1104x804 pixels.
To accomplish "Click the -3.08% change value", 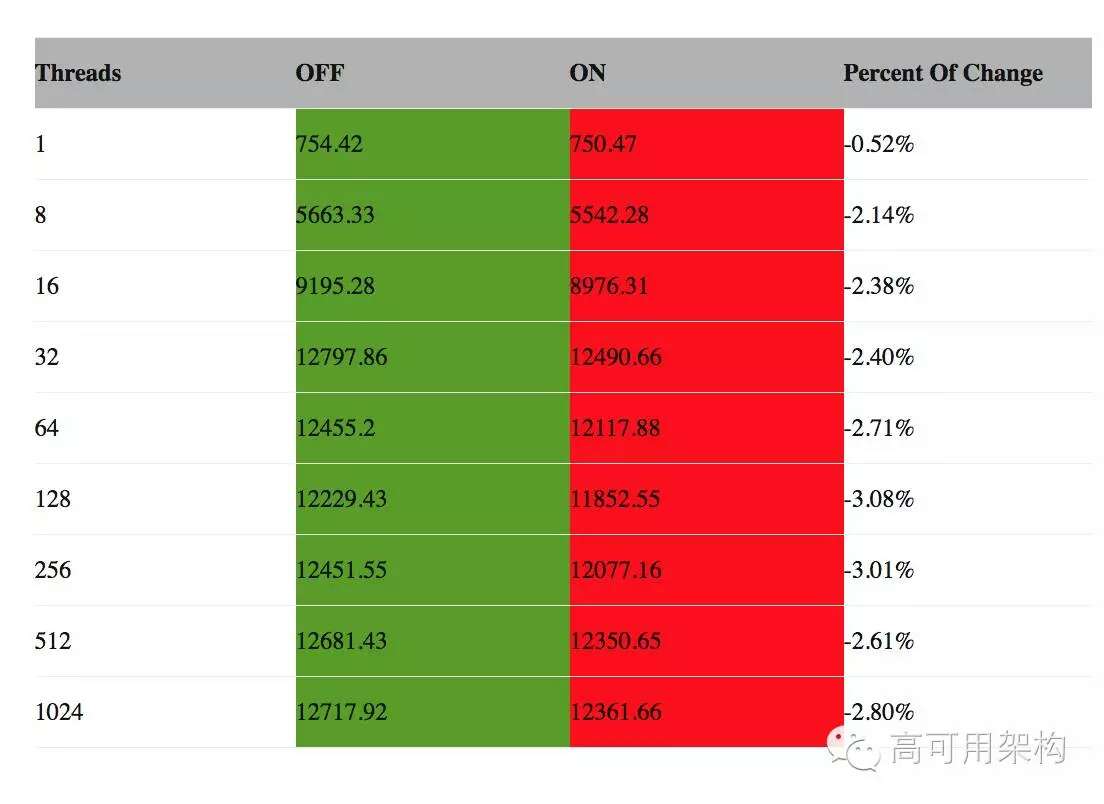I will coord(879,499).
